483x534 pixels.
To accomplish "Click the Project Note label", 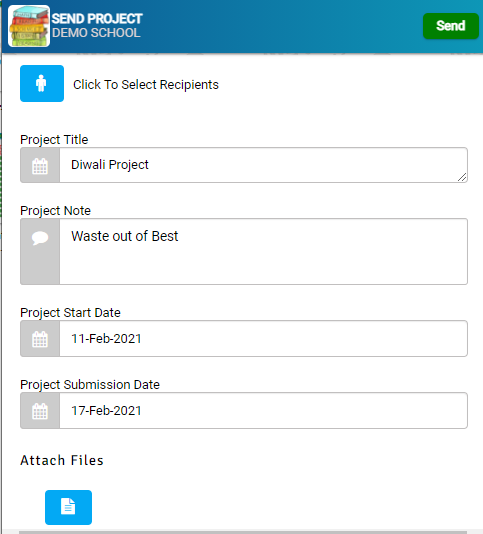I will tap(56, 211).
